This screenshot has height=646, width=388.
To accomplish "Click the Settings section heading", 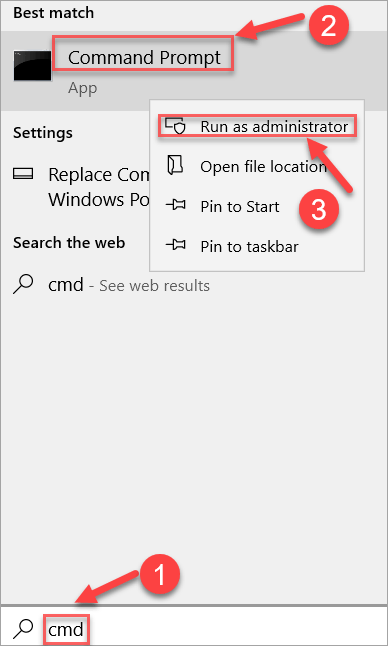I will 43,133.
